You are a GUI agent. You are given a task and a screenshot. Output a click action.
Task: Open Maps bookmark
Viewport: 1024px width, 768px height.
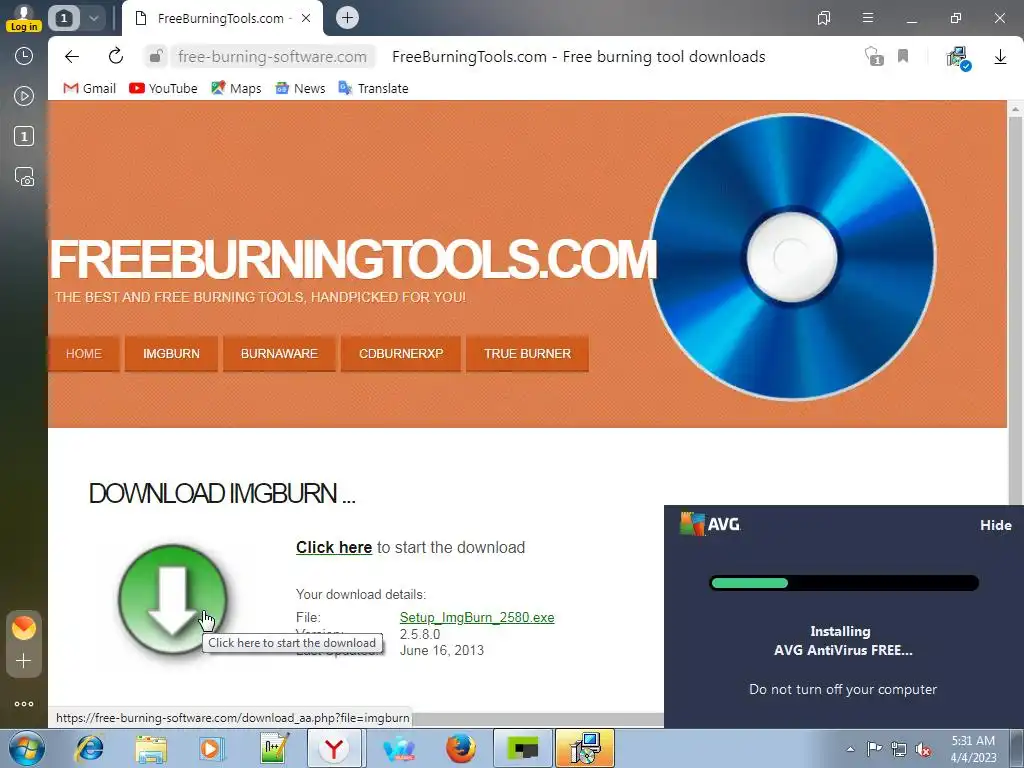tap(236, 88)
